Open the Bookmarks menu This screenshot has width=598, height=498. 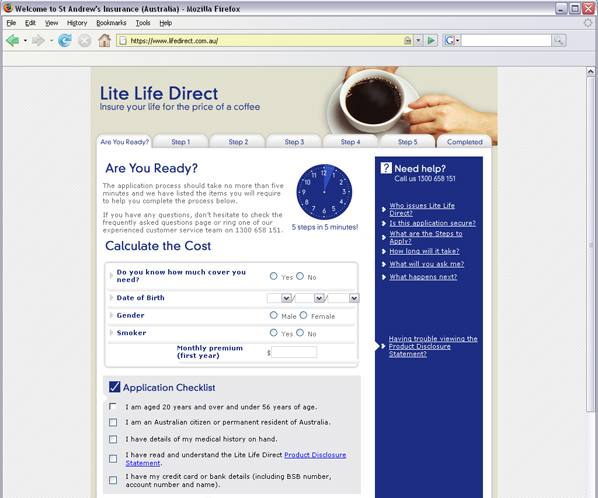[x=111, y=23]
